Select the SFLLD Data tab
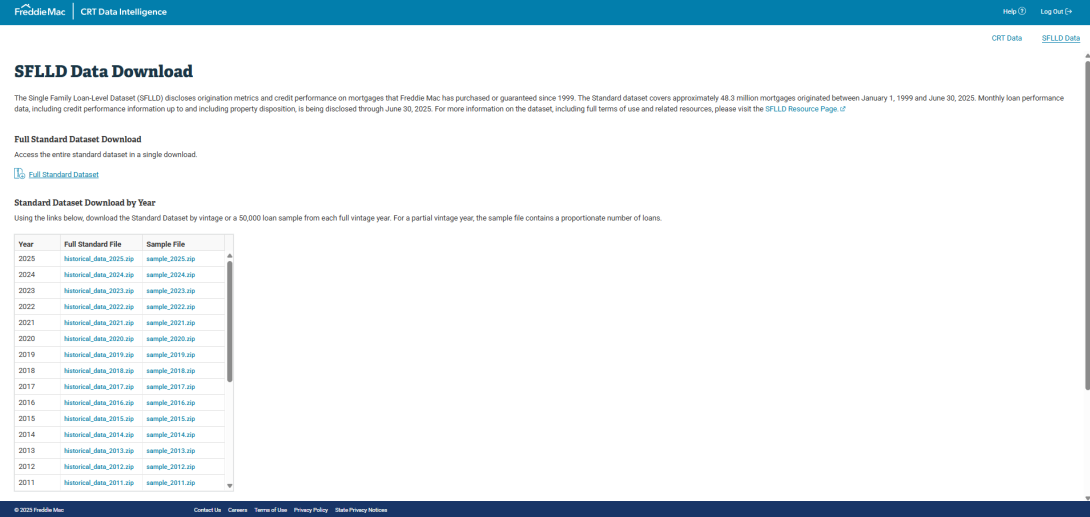This screenshot has height=517, width=1090. [x=1060, y=38]
